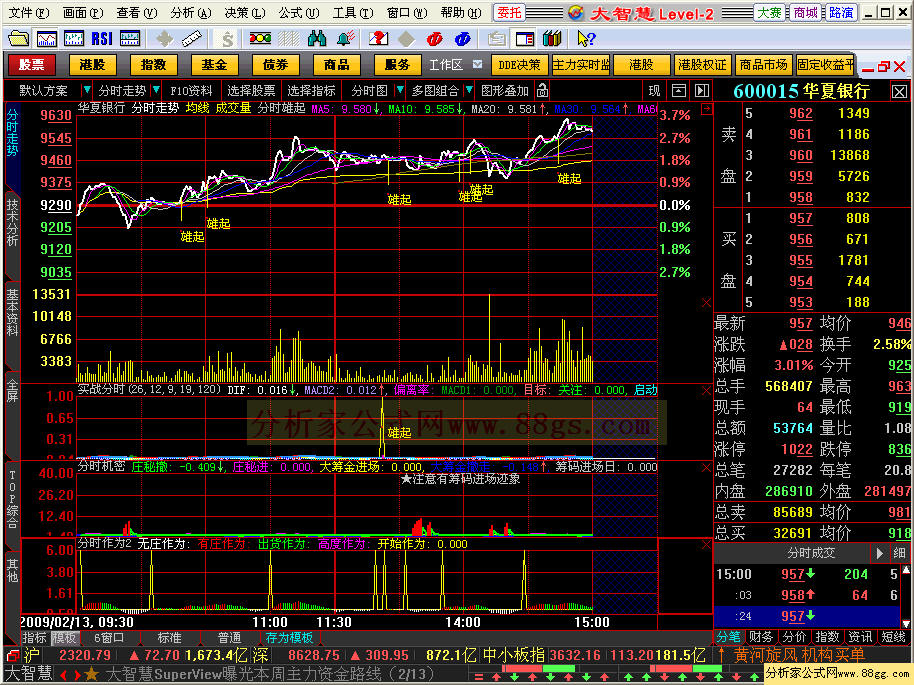Image resolution: width=914 pixels, height=685 pixels.
Task: Click the traffic light signal icon
Action: pyautogui.click(x=260, y=39)
